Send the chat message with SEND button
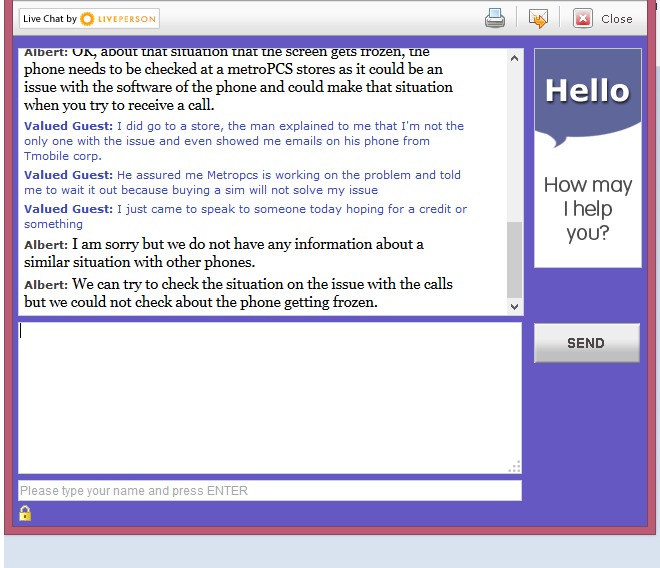The width and height of the screenshot is (660, 568). 587,343
